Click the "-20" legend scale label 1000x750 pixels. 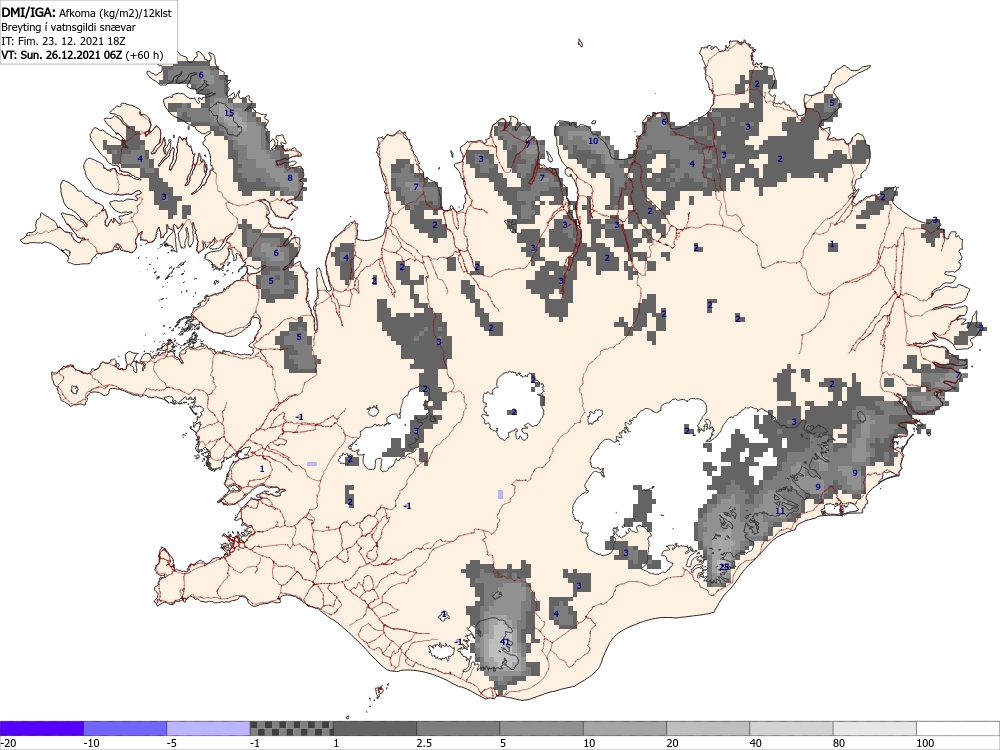[x=8, y=744]
